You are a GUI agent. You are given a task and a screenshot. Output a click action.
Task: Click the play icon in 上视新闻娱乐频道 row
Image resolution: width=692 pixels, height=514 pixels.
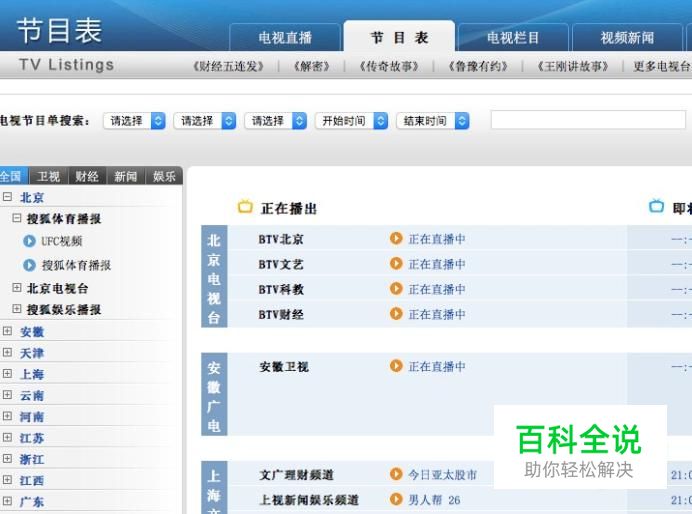point(396,499)
